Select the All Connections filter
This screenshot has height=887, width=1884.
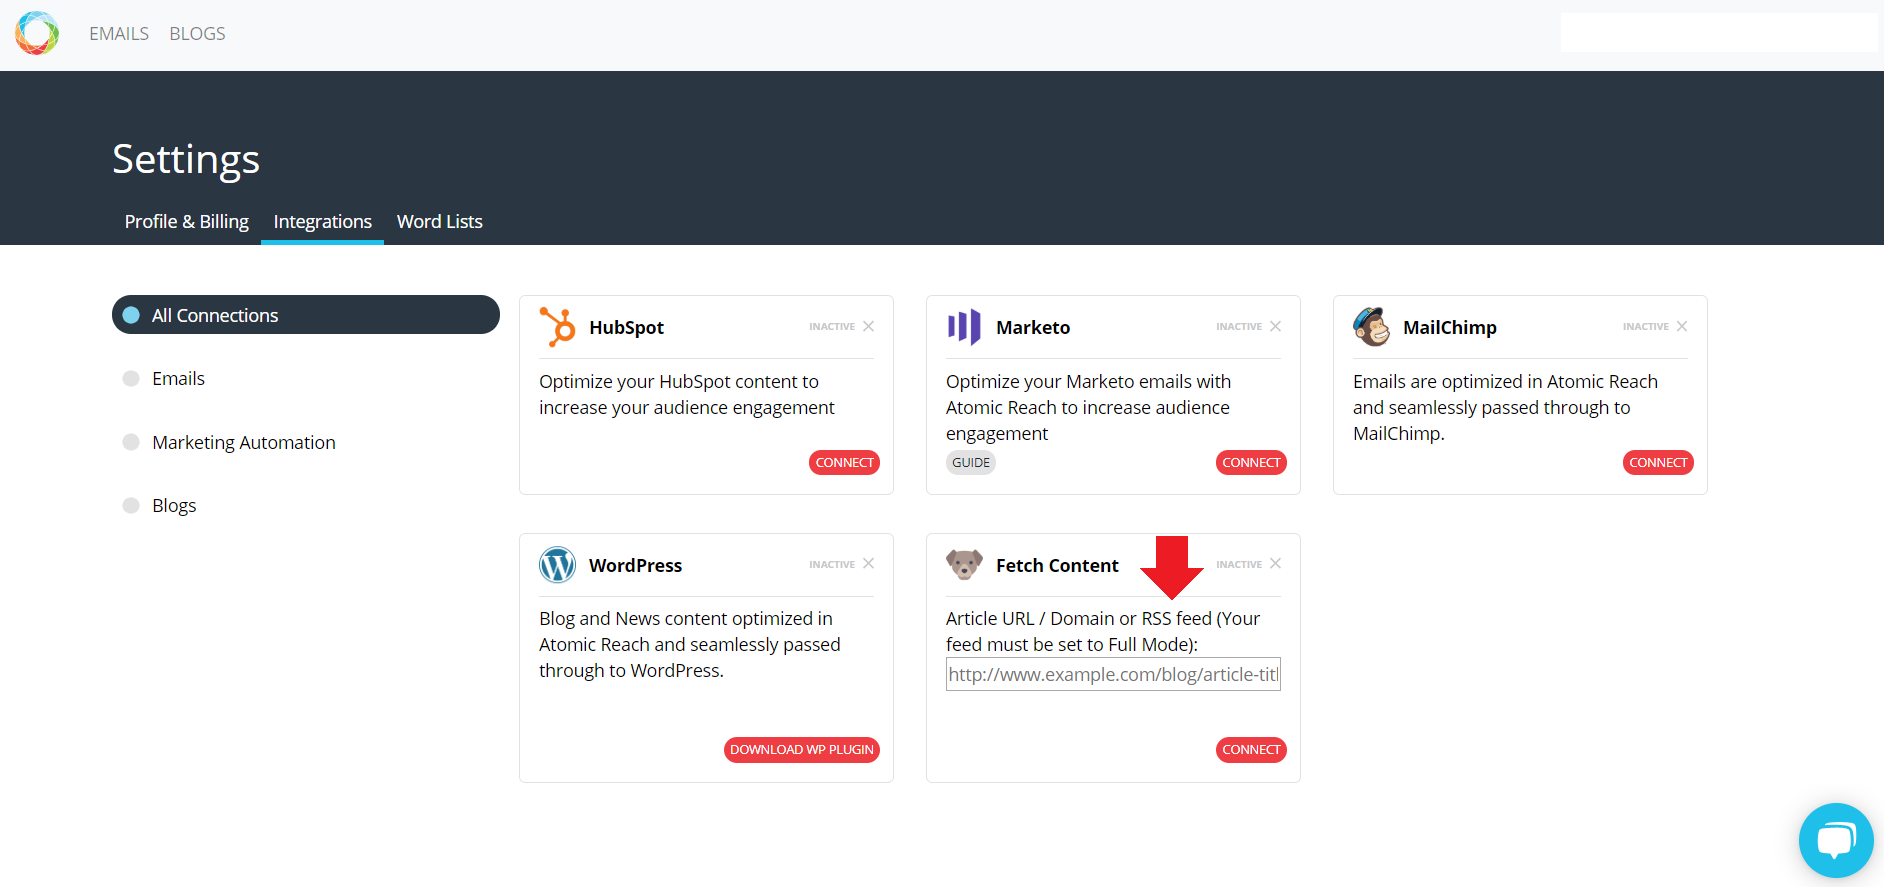coord(306,315)
